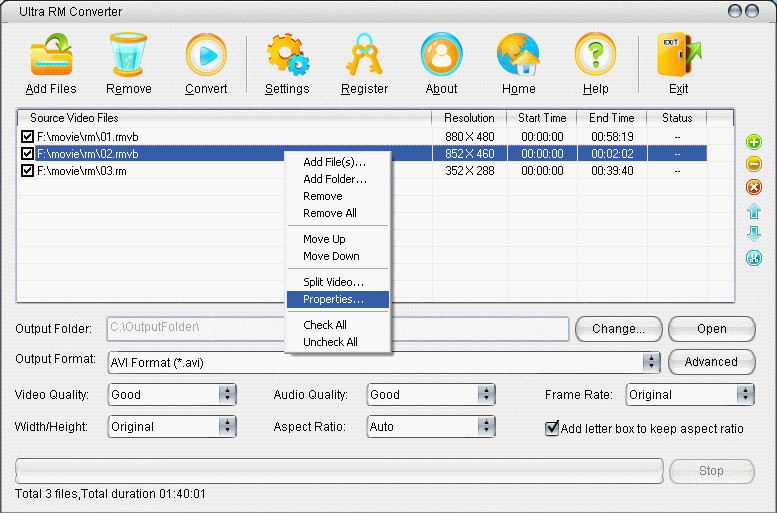
Task: Select Remove All in the context menu
Action: click(338, 213)
